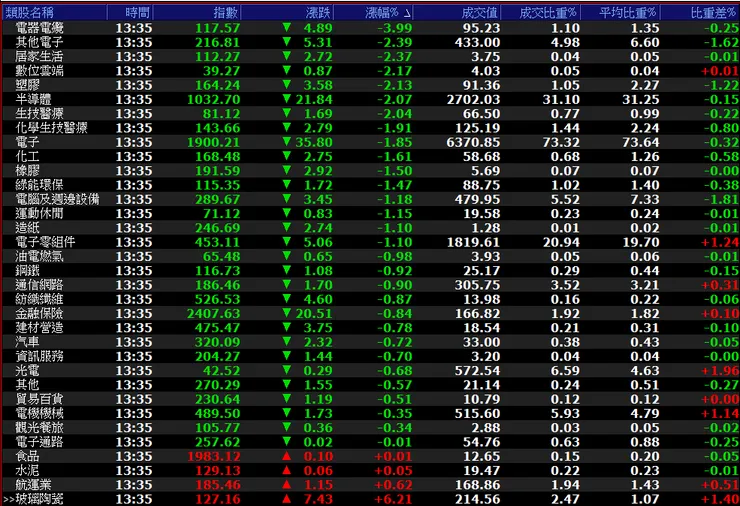
Task: Click the 食品 index value 1983.12
Action: (x=214, y=456)
